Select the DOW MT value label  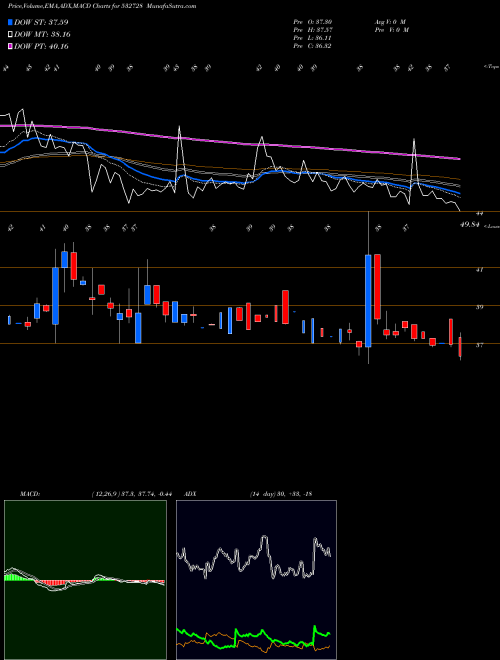pyautogui.click(x=42, y=35)
